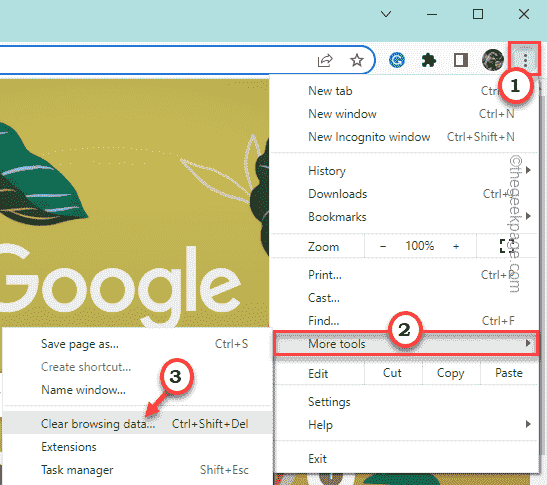Screen dimensions: 547x485
Task: Bookmark this page with star icon
Action: click(357, 60)
